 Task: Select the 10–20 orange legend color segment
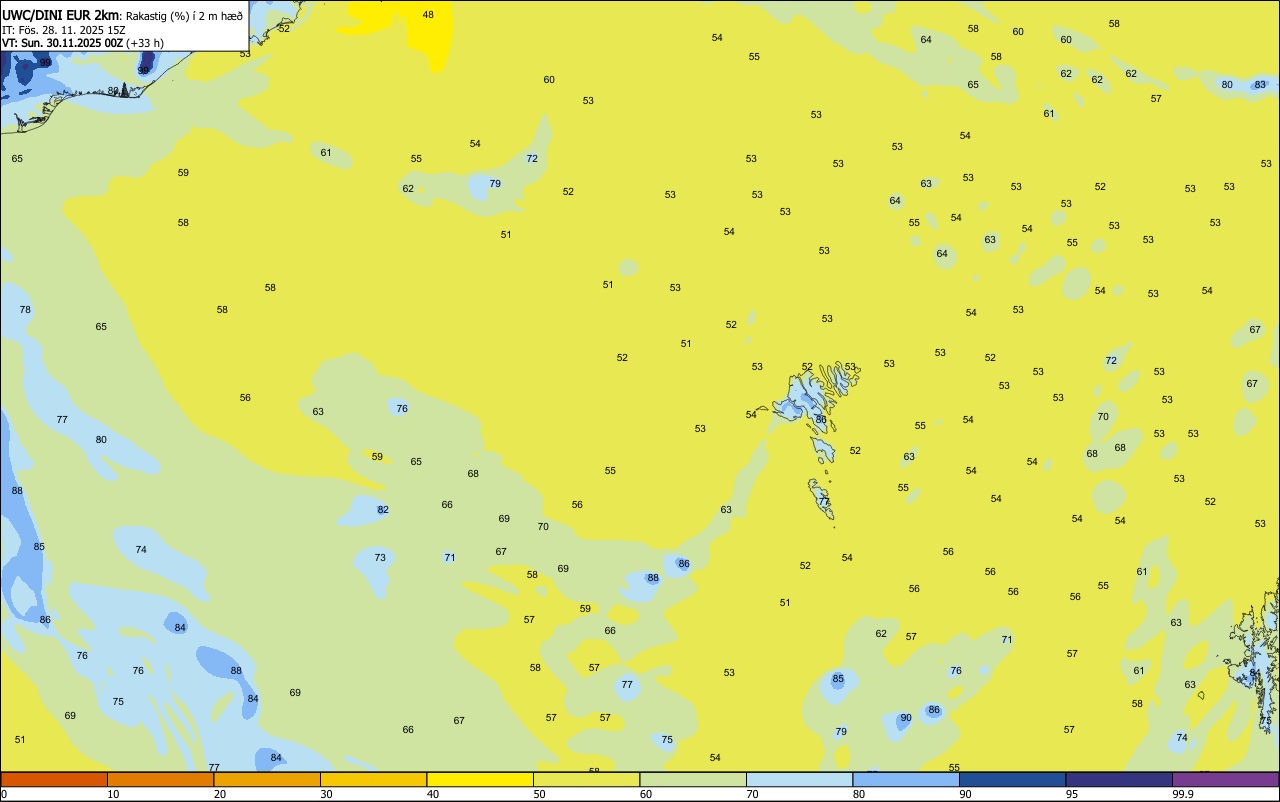pos(160,779)
